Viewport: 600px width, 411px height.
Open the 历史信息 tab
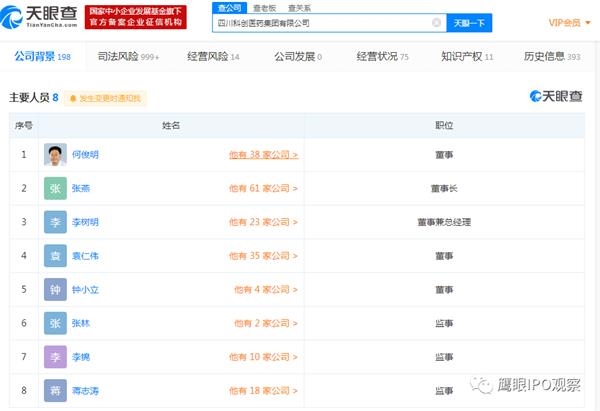552,57
